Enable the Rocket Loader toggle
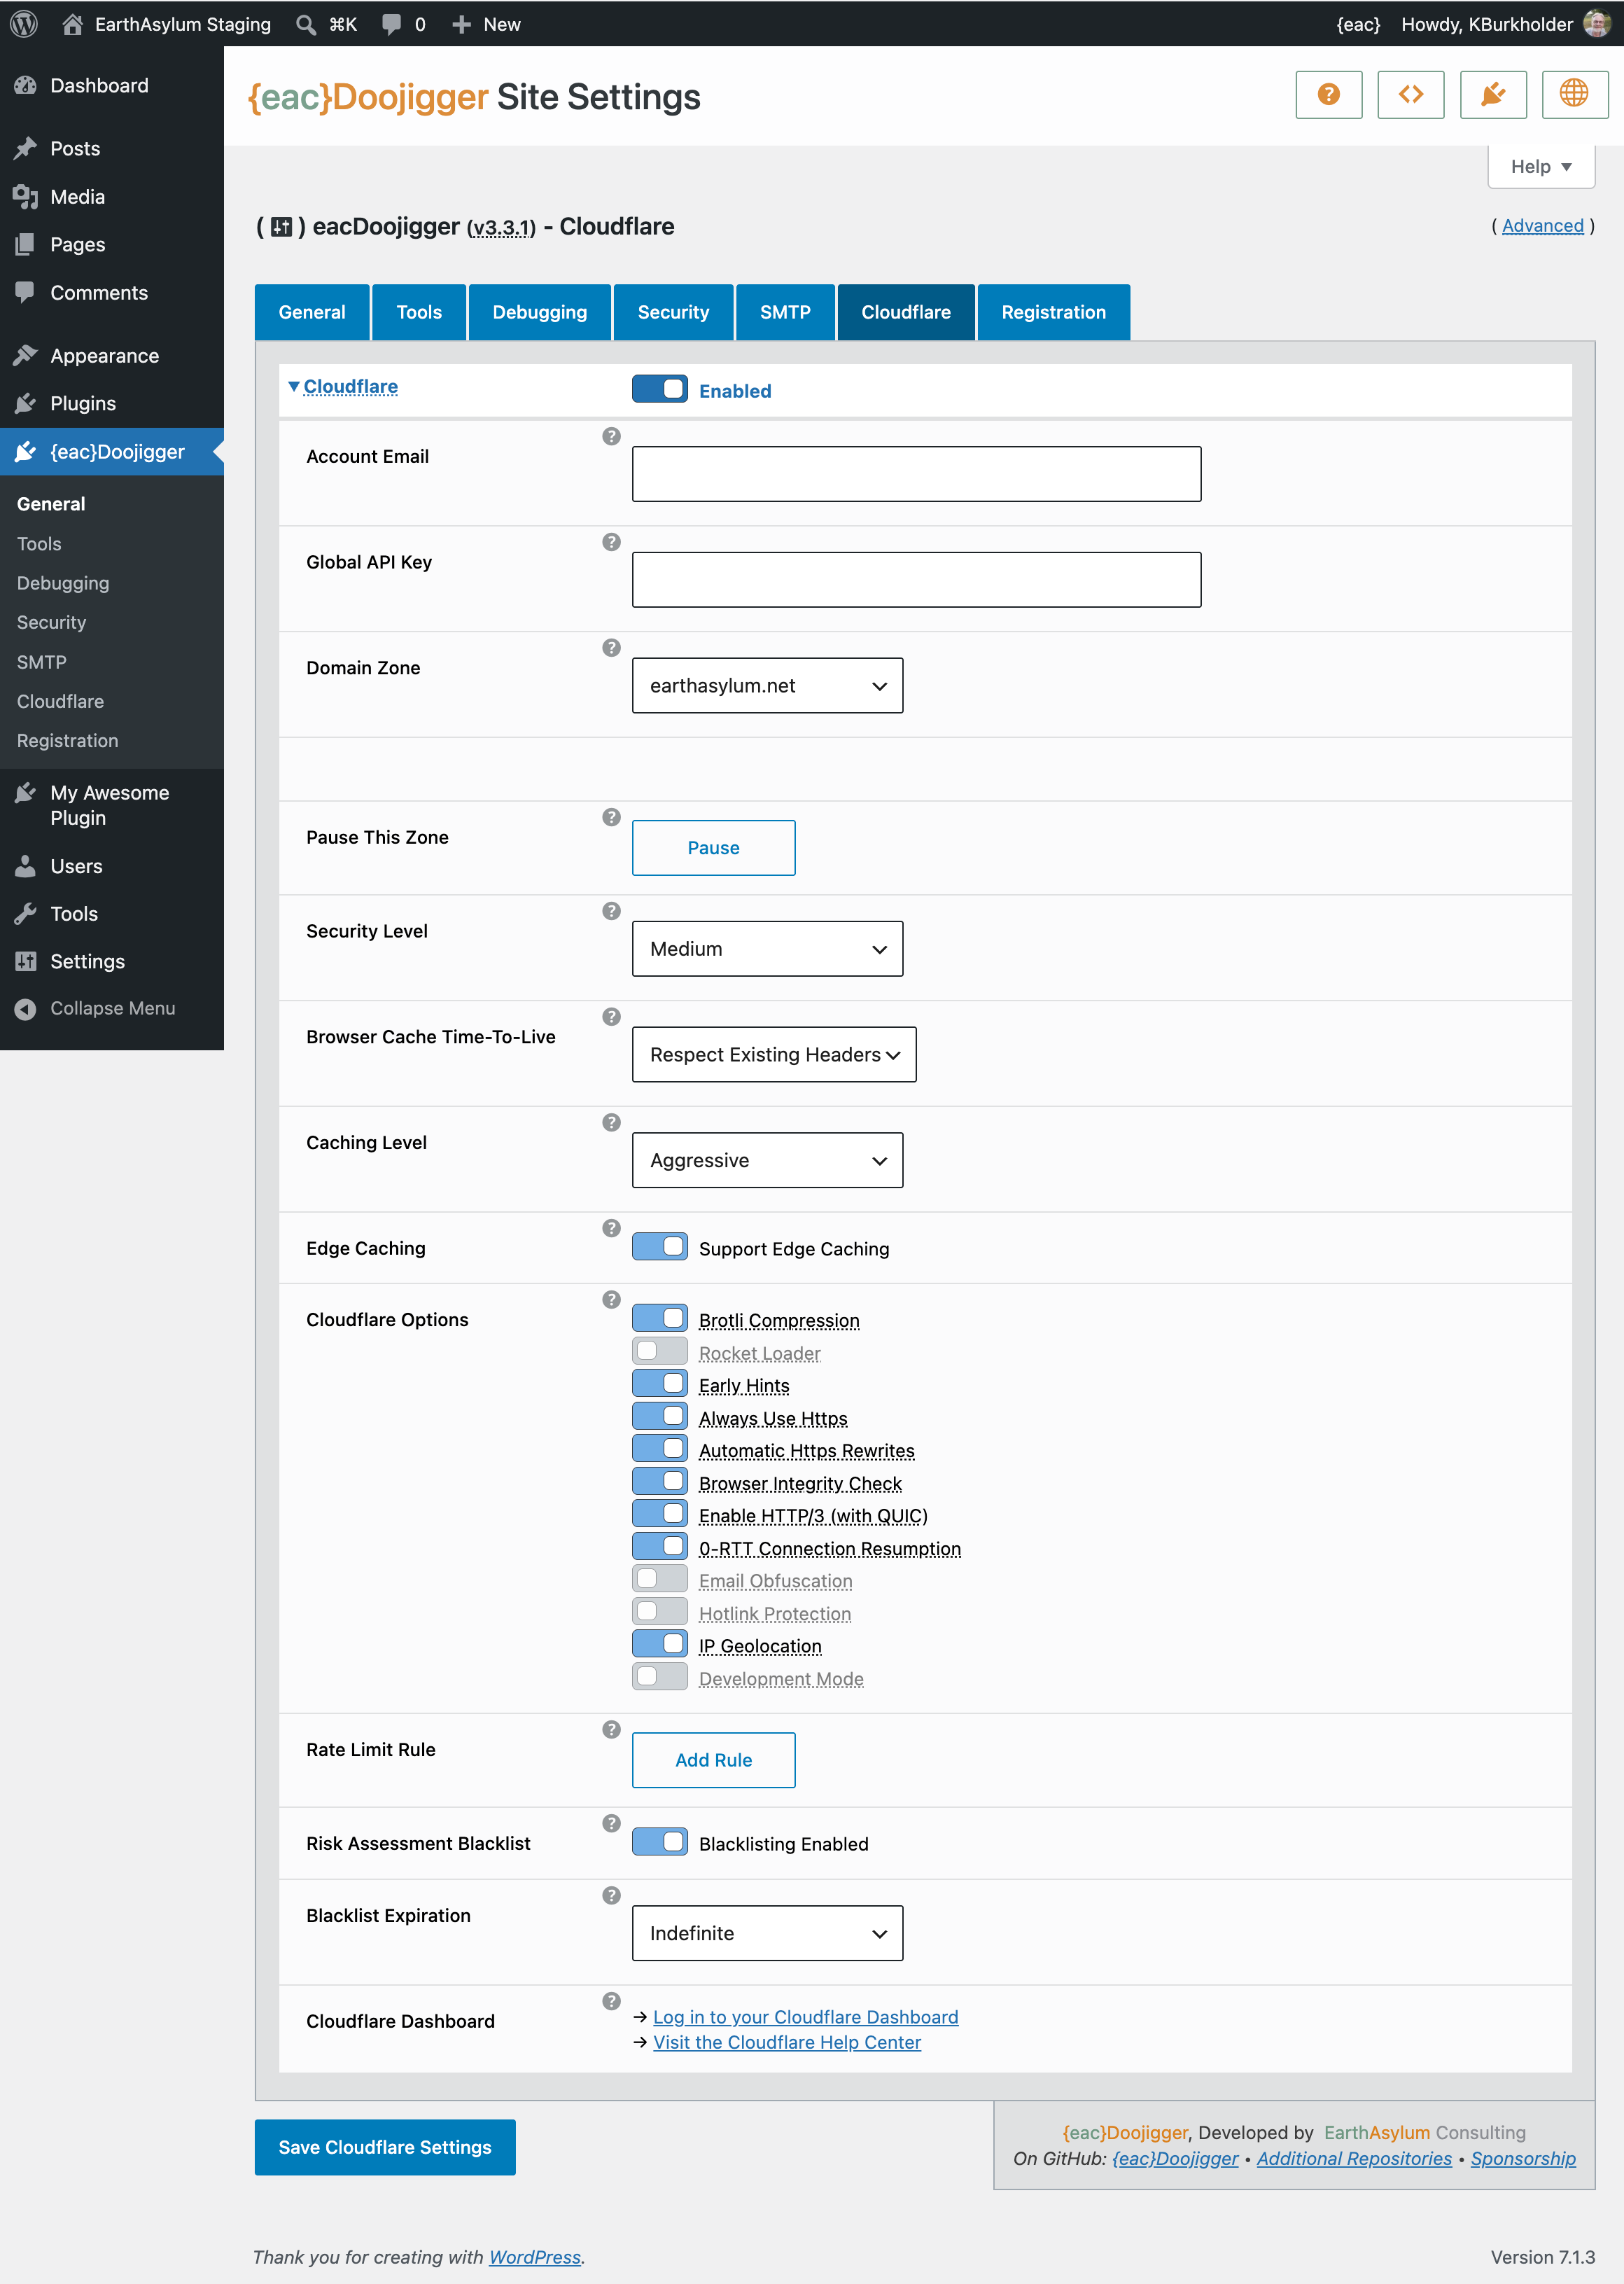1624x2284 pixels. pos(660,1352)
